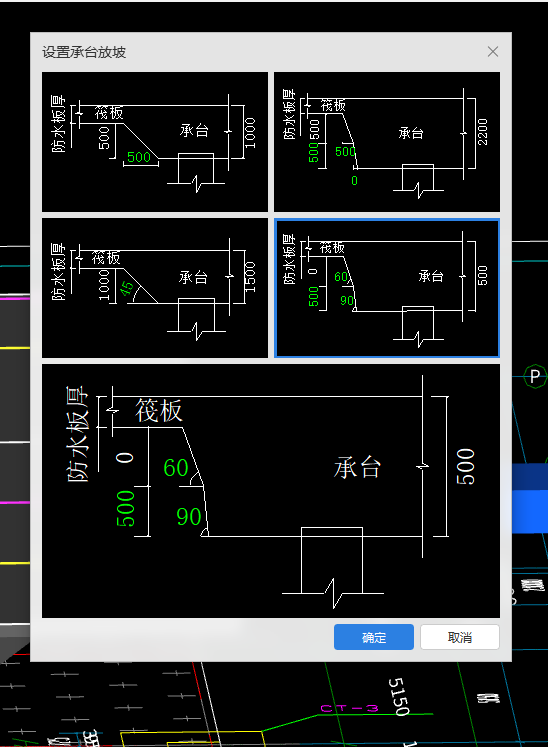Confirm with the 确定 button
This screenshot has height=747, width=548.
coord(374,637)
